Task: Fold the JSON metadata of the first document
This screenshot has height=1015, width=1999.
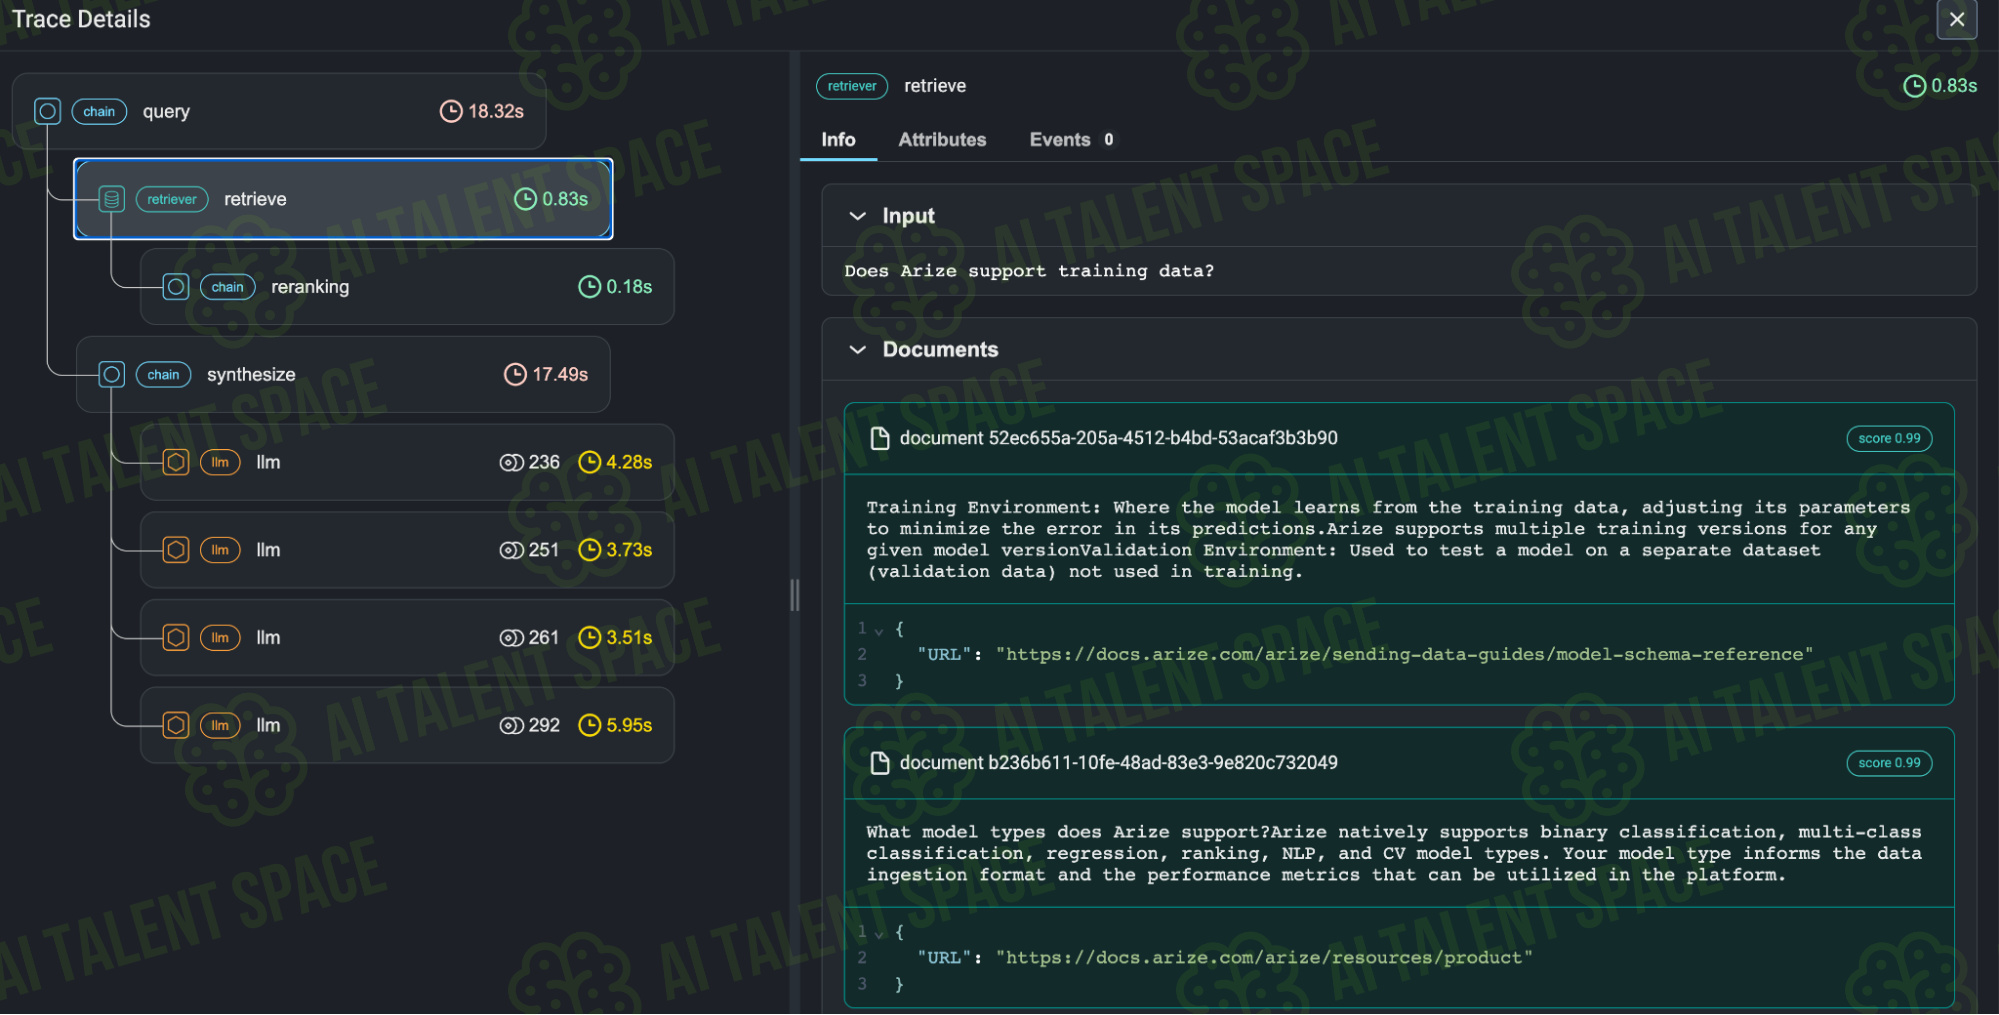Action: 879,630
